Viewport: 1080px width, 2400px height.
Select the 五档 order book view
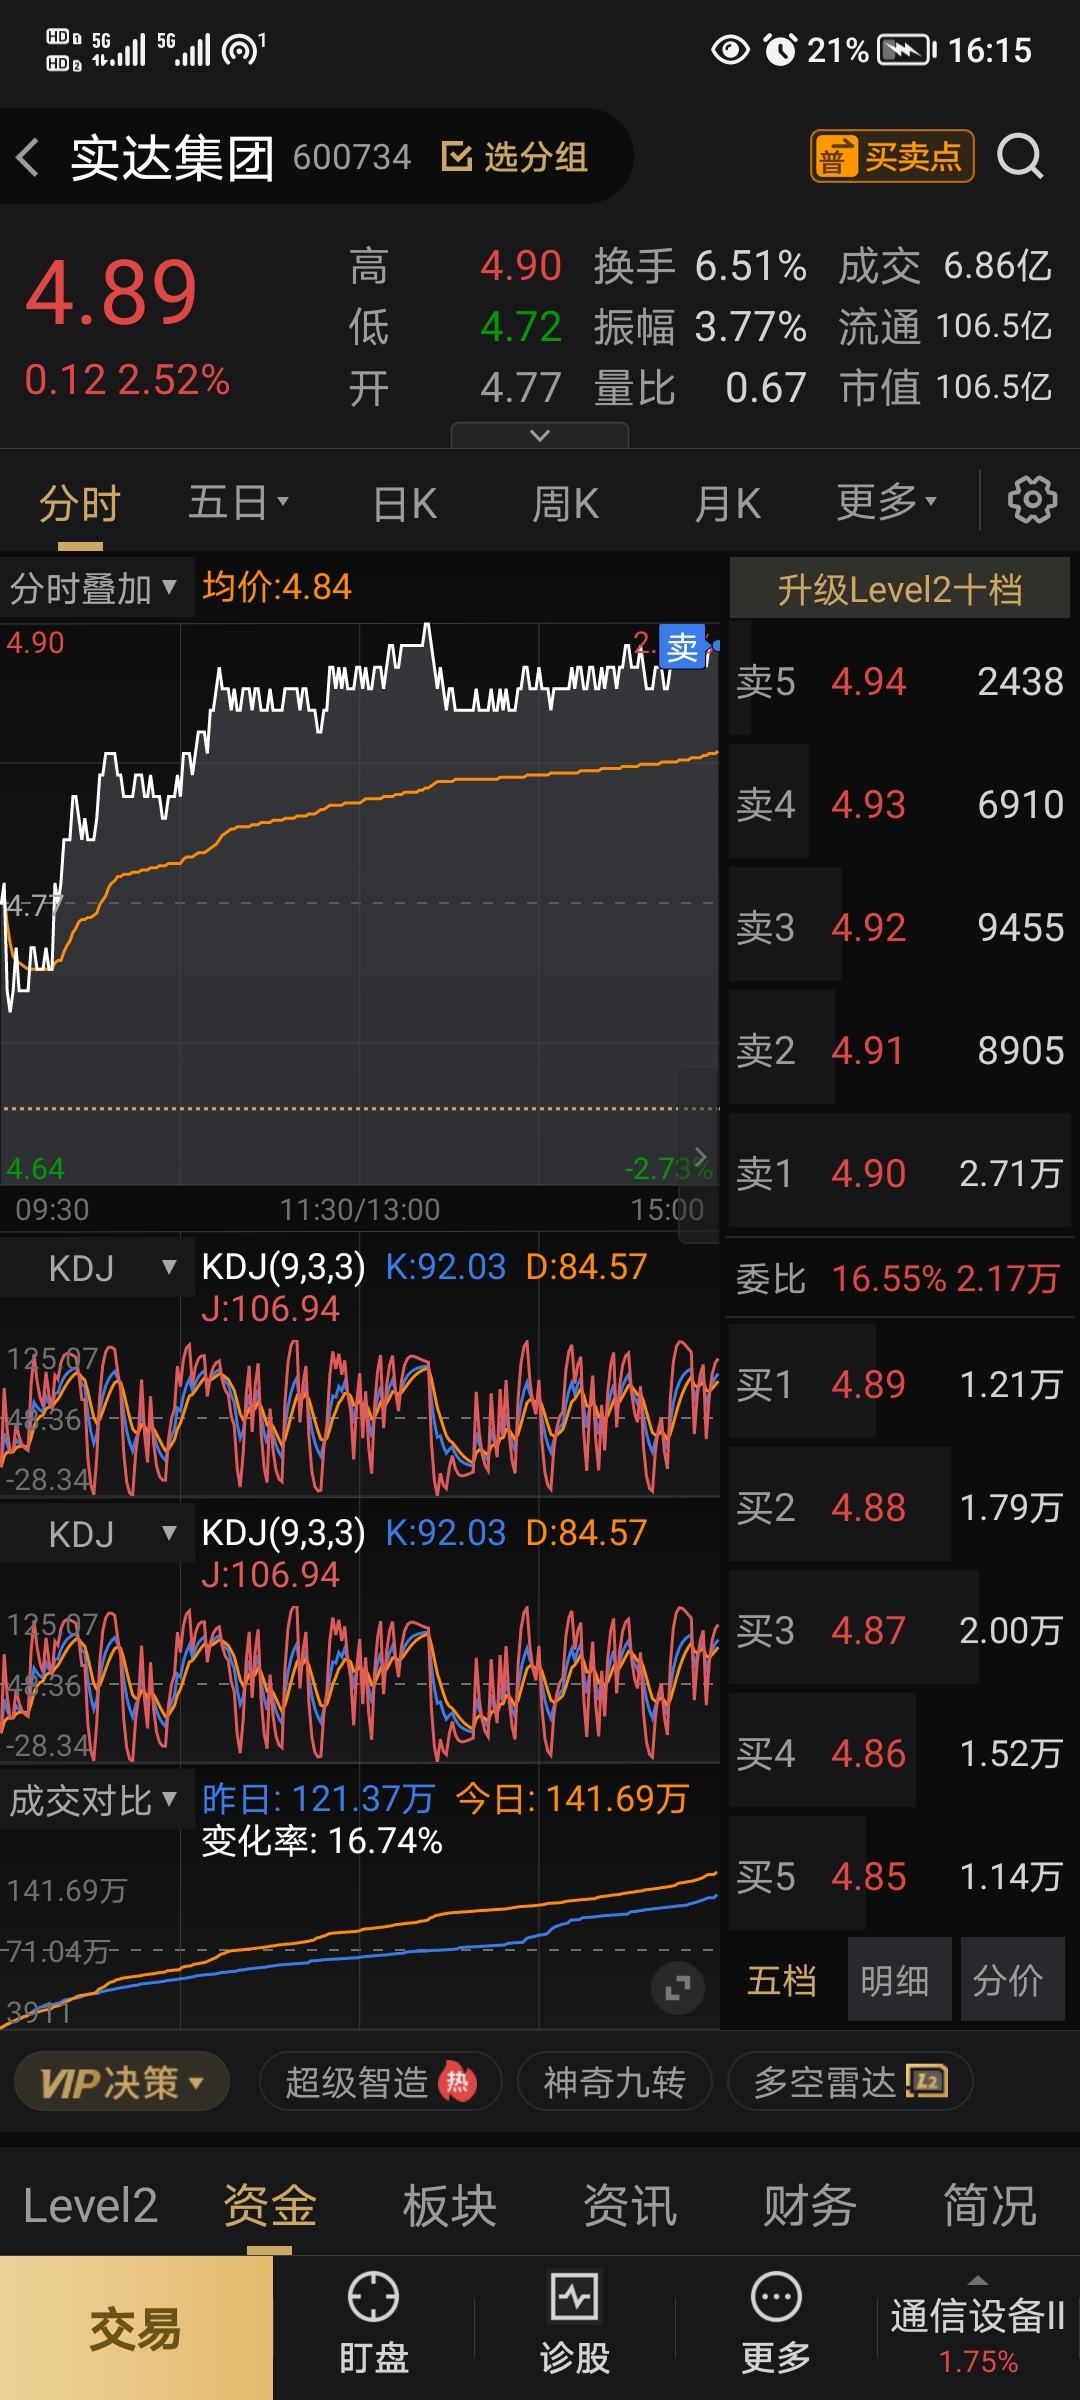coord(782,1980)
